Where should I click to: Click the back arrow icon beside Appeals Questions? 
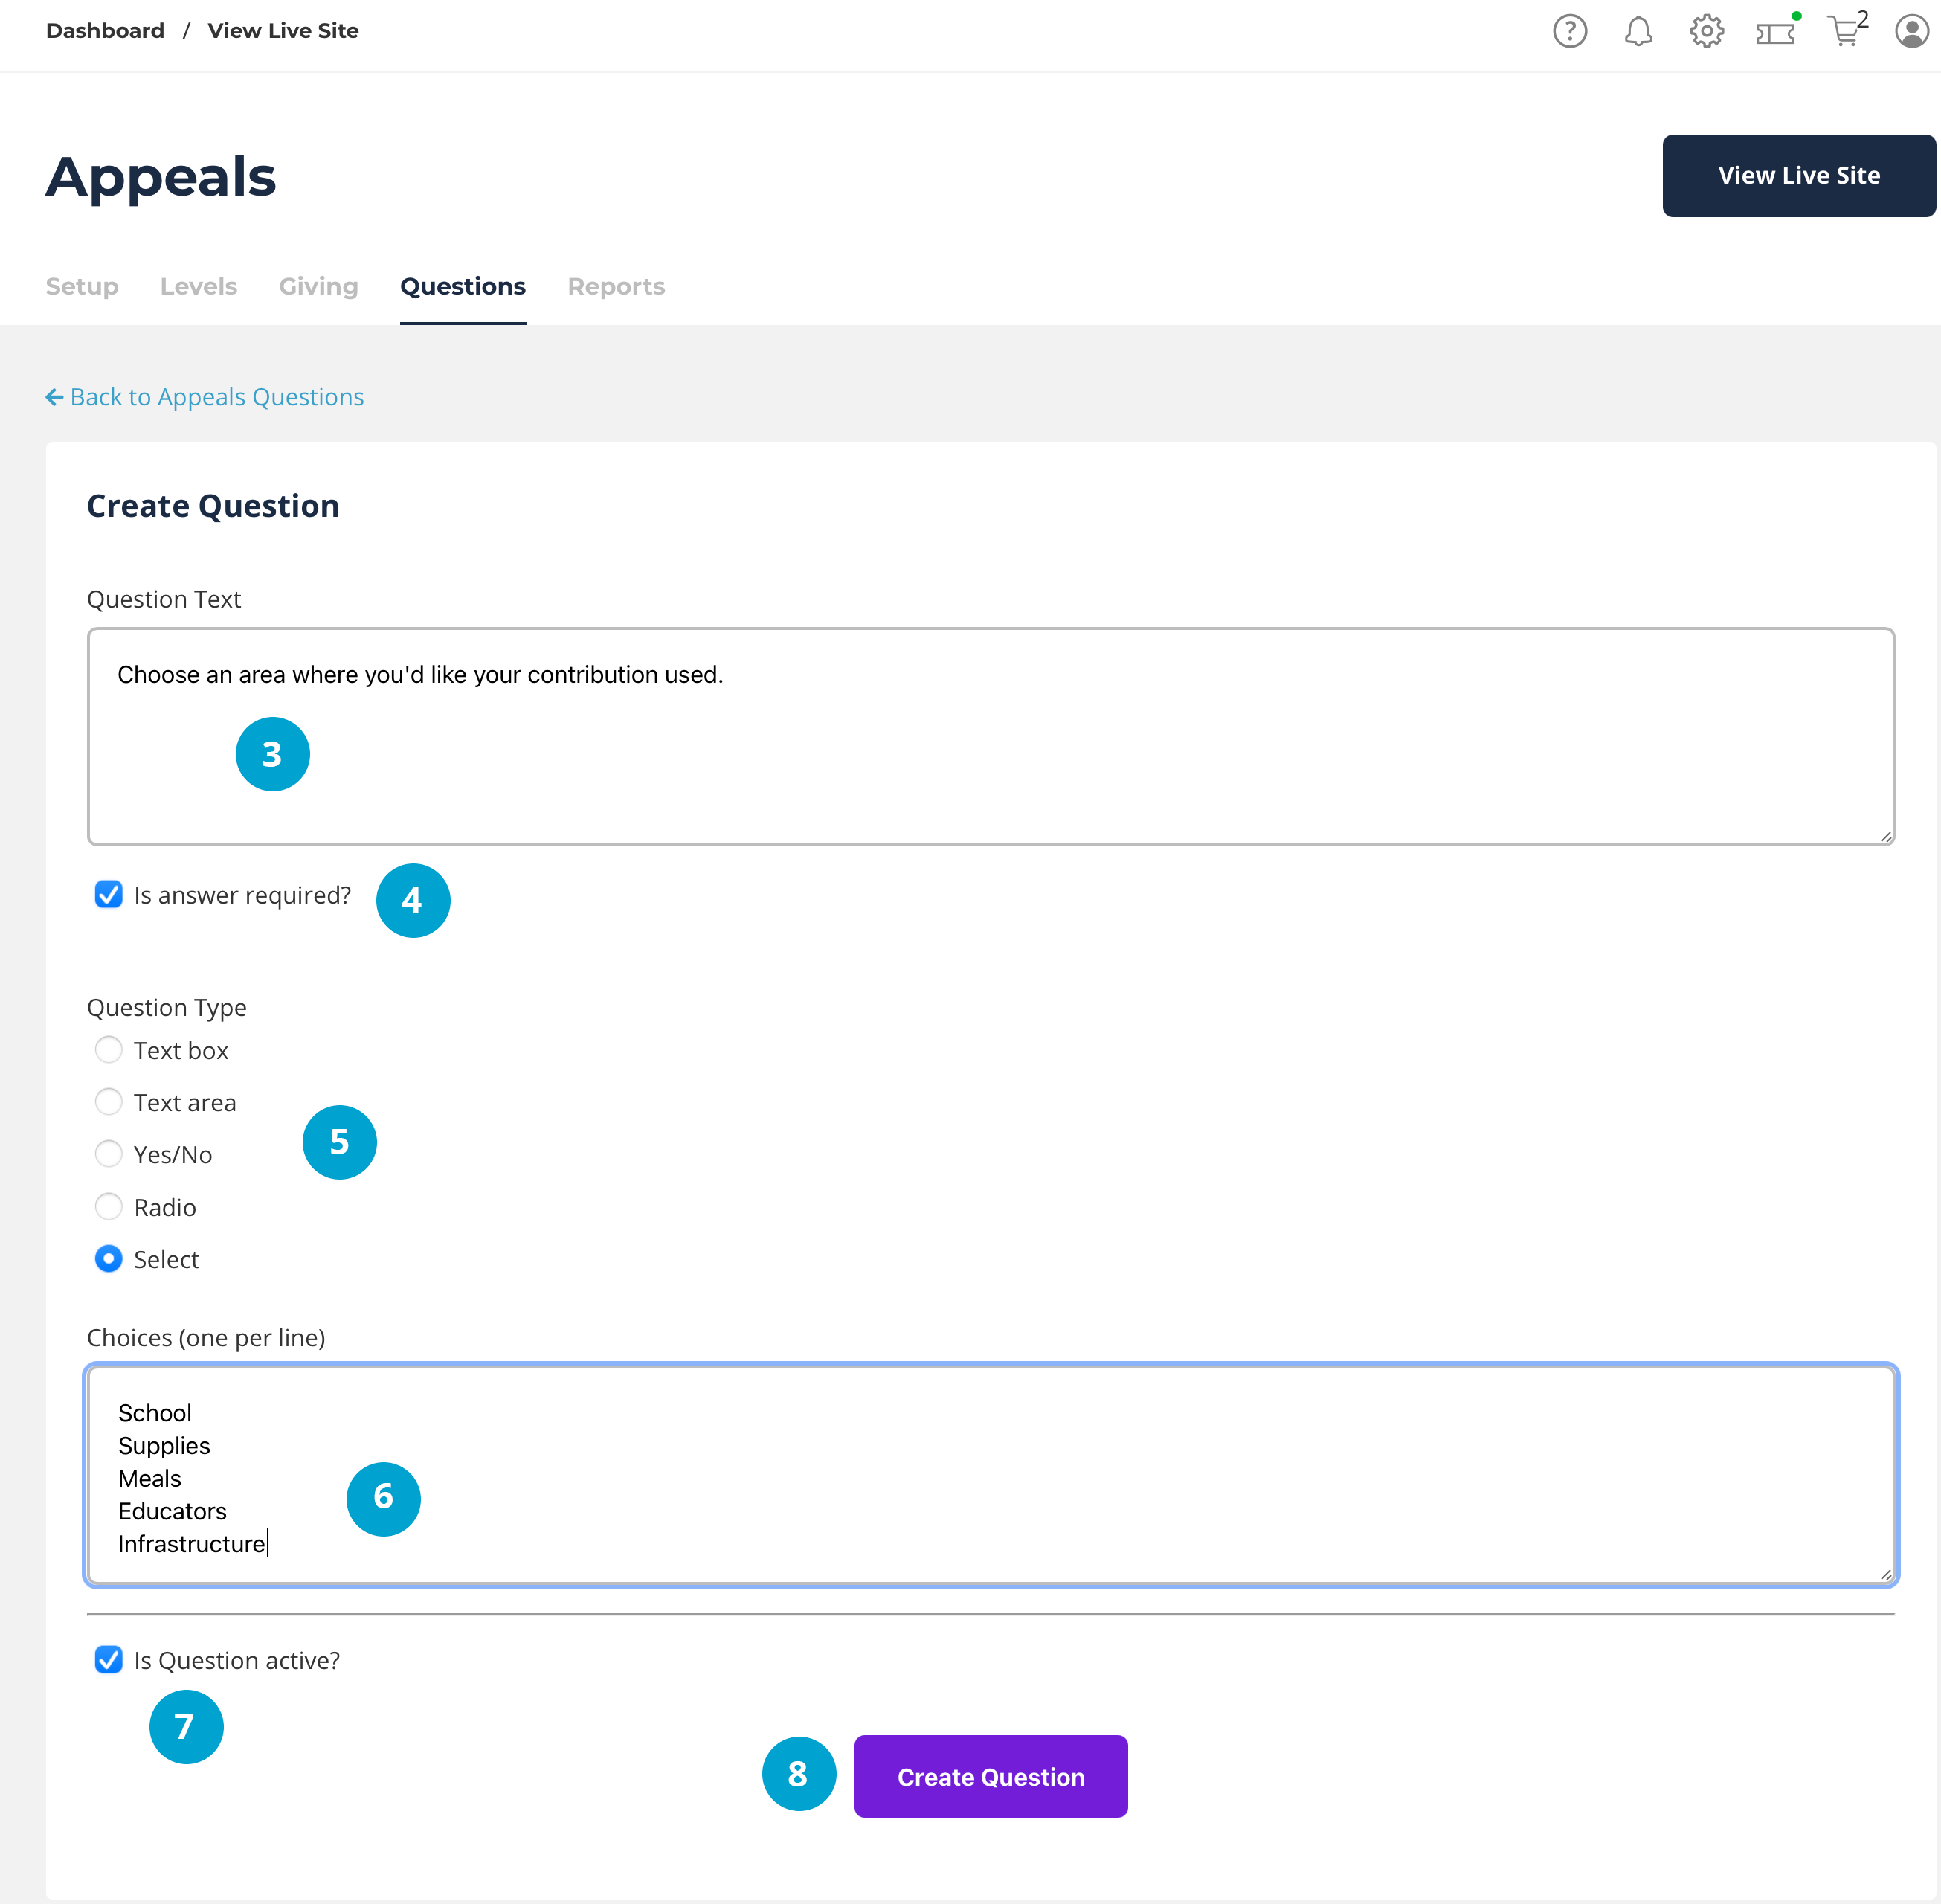[x=54, y=397]
